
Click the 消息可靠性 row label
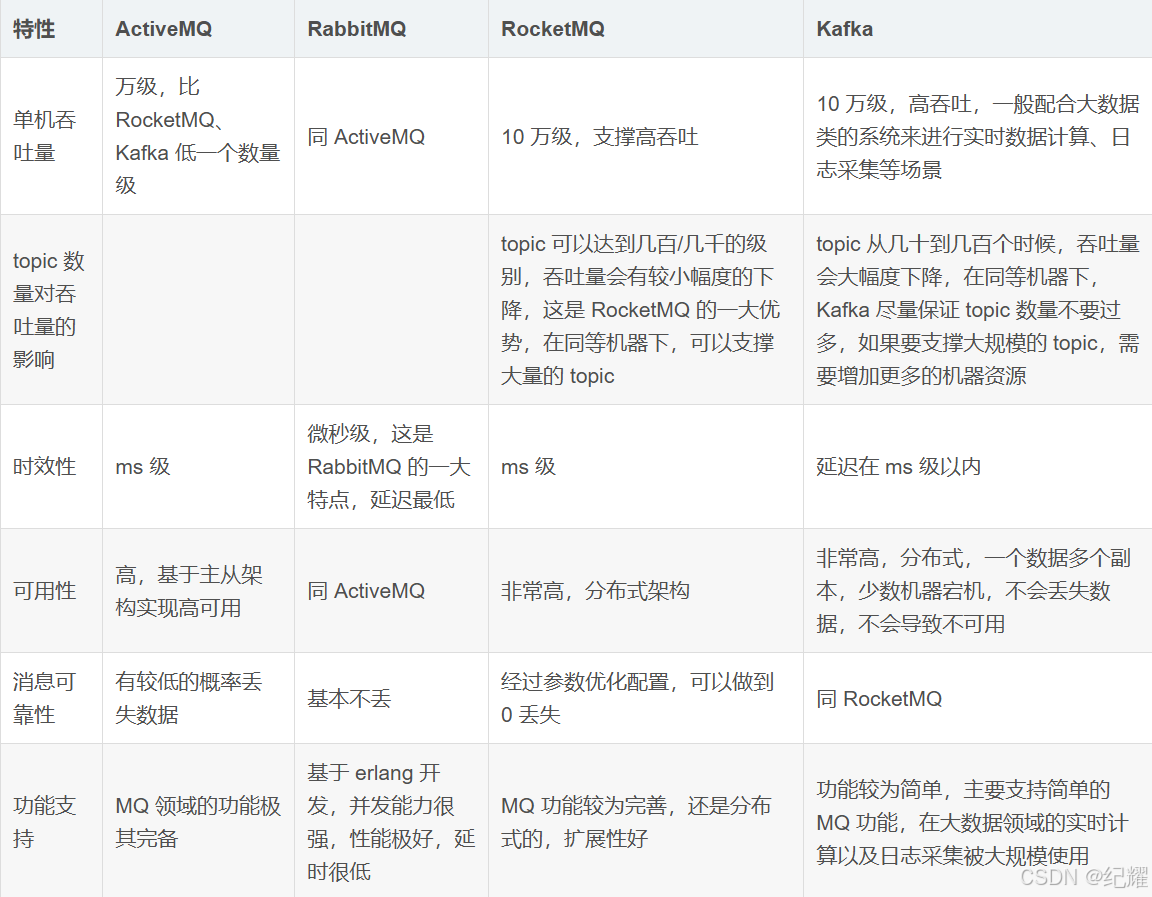(x=42, y=698)
